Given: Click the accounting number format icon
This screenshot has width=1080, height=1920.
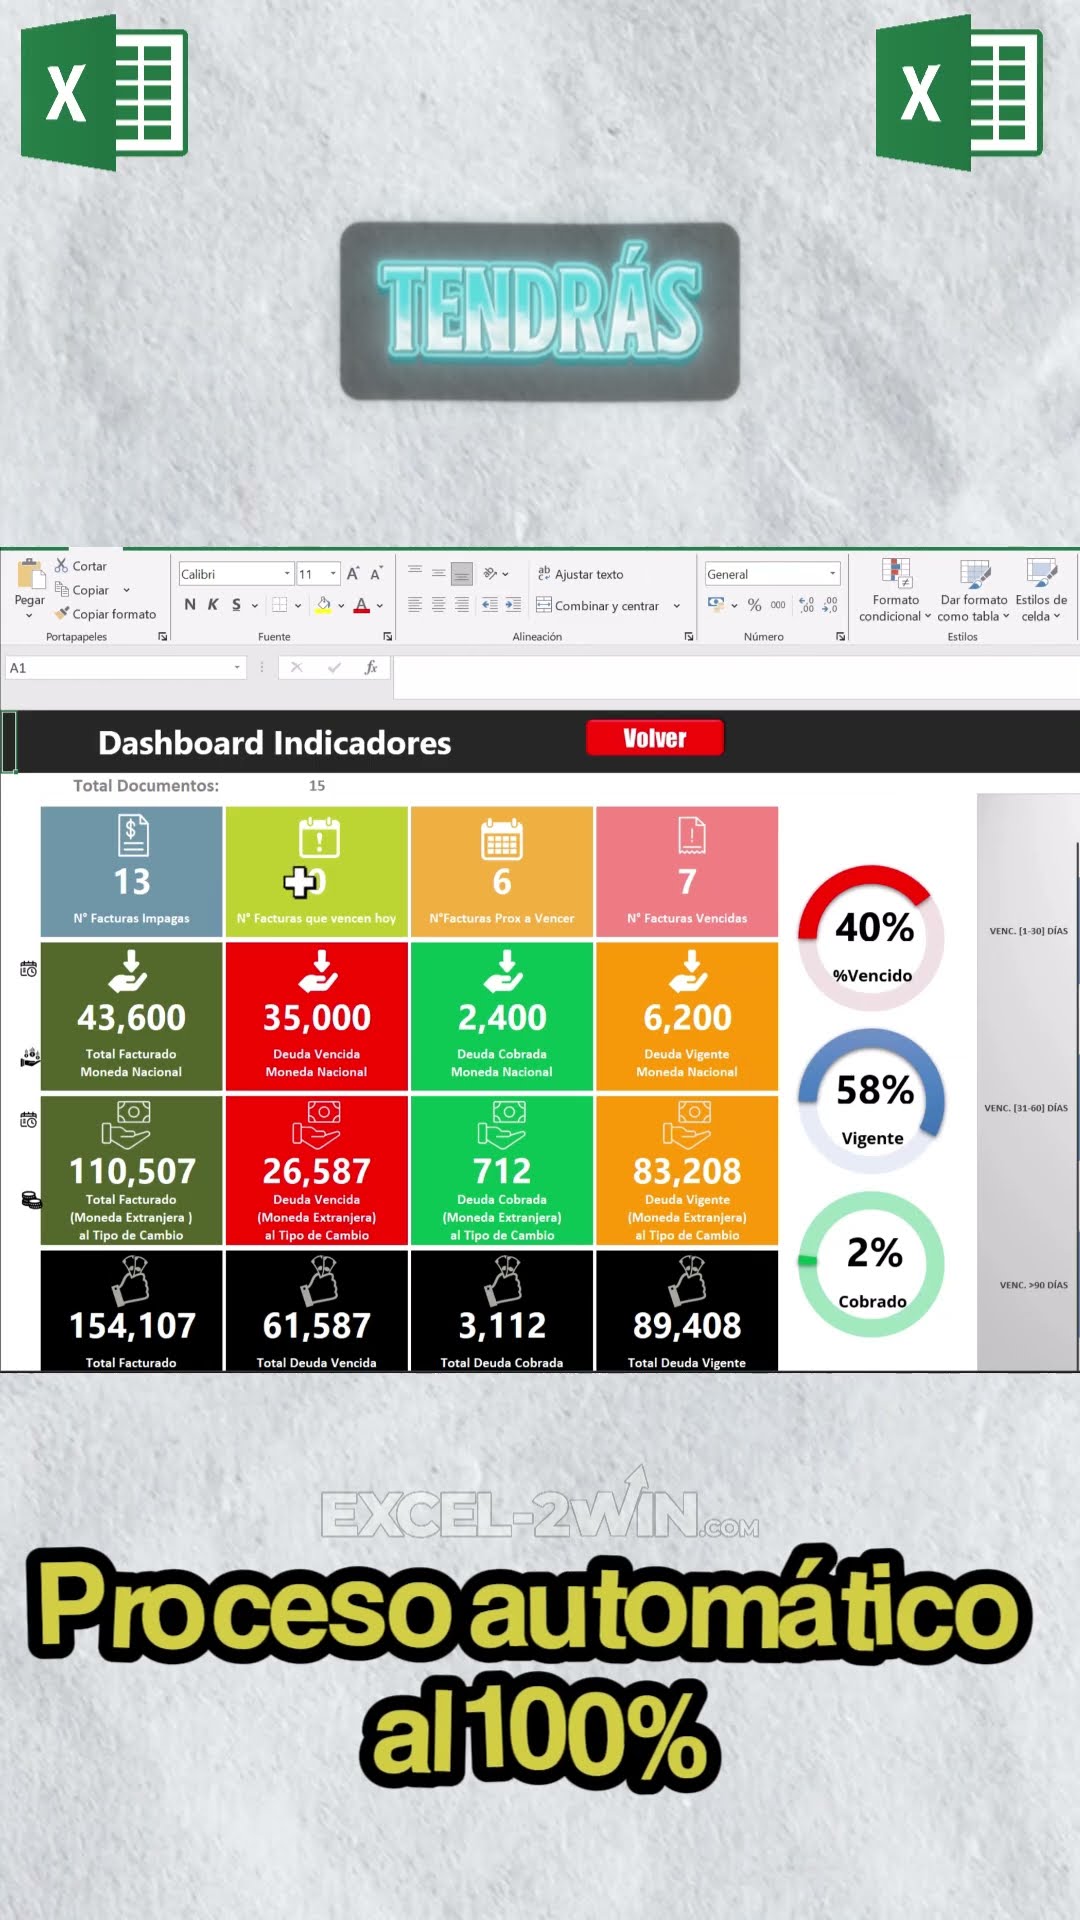Looking at the screenshot, I should tap(716, 604).
